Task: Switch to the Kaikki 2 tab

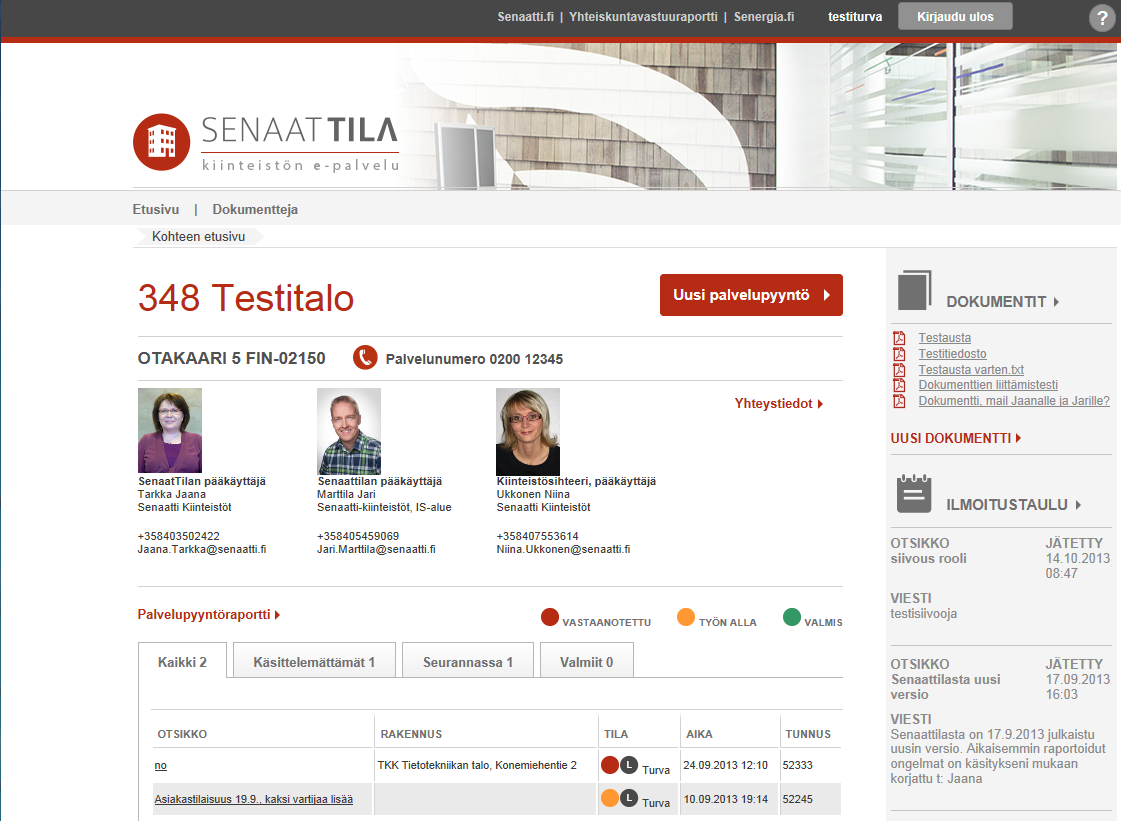Action: pos(182,662)
